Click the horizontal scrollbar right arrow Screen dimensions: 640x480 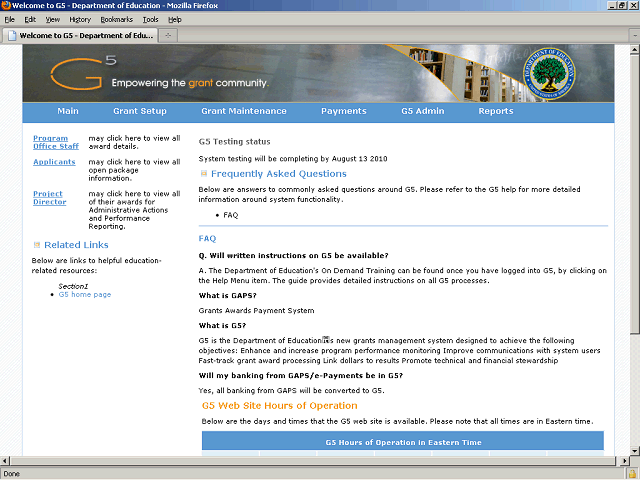point(624,461)
